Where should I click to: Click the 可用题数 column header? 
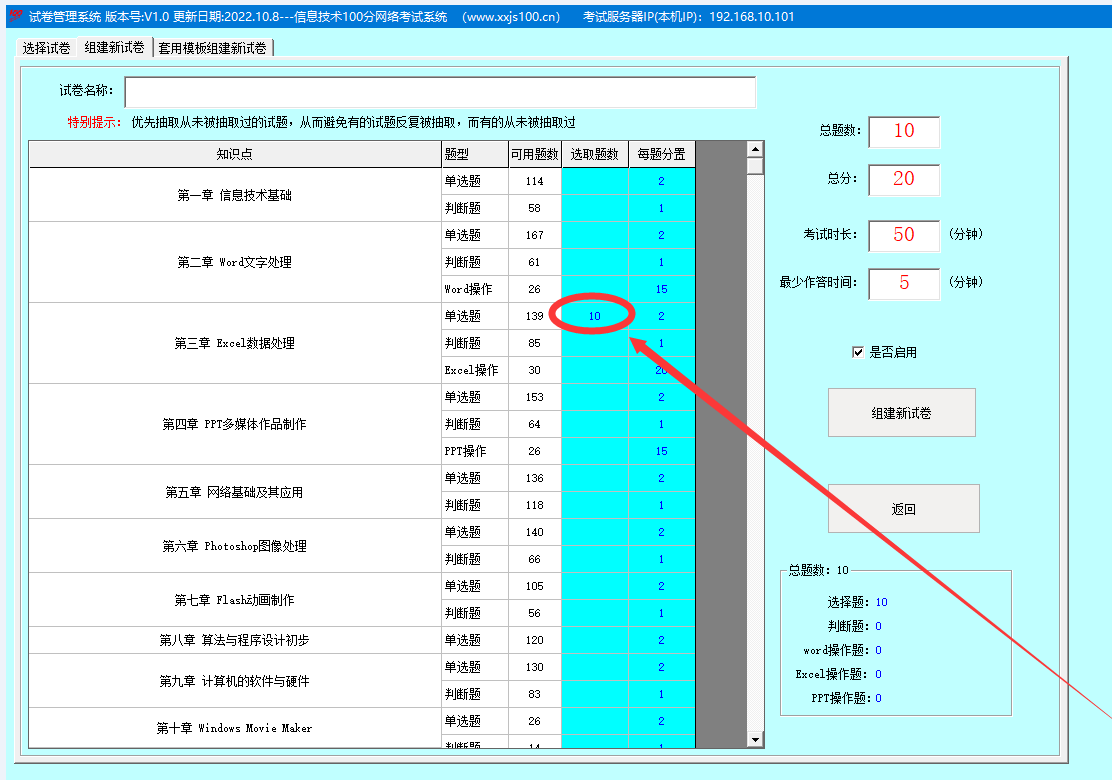click(535, 154)
